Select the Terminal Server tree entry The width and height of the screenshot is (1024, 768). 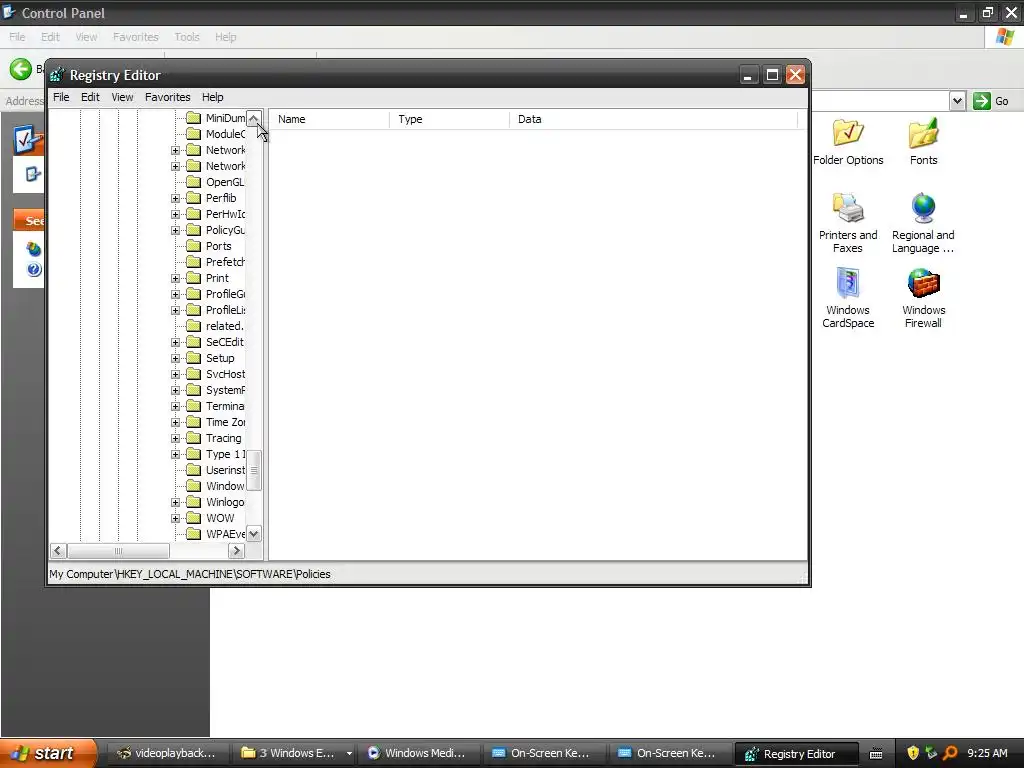[x=225, y=406]
